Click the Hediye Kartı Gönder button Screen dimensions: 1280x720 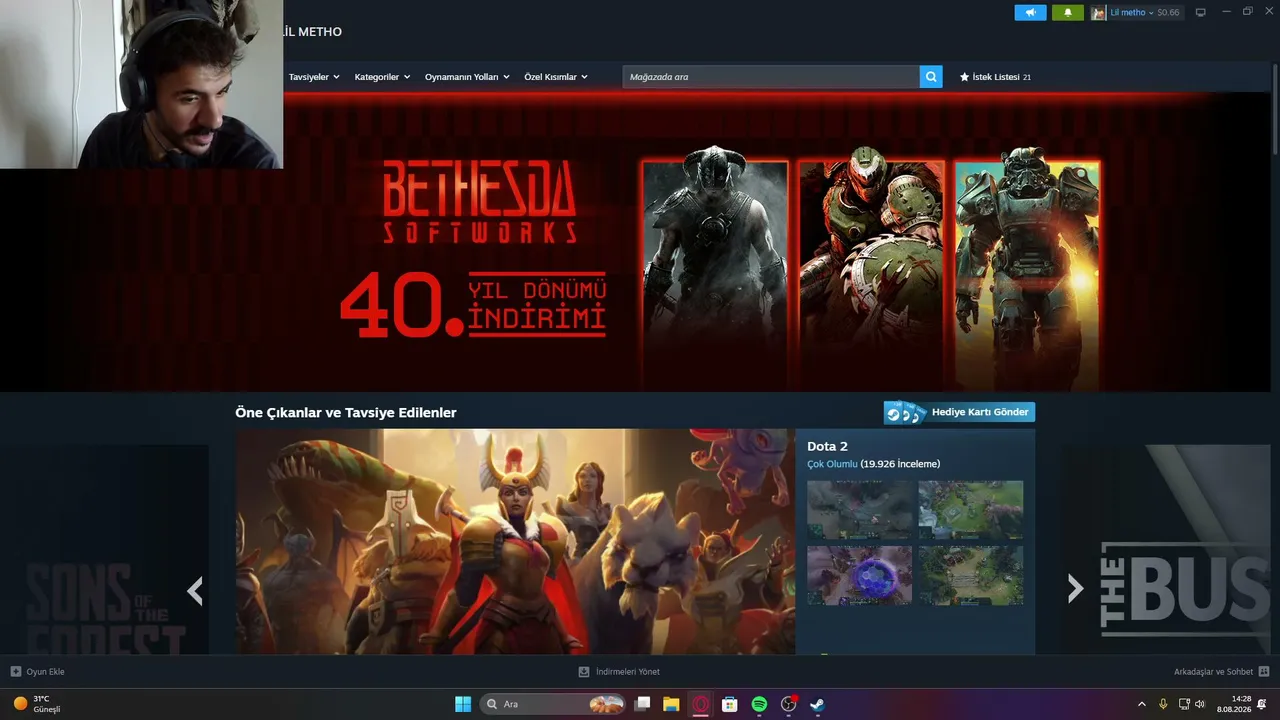(x=959, y=412)
